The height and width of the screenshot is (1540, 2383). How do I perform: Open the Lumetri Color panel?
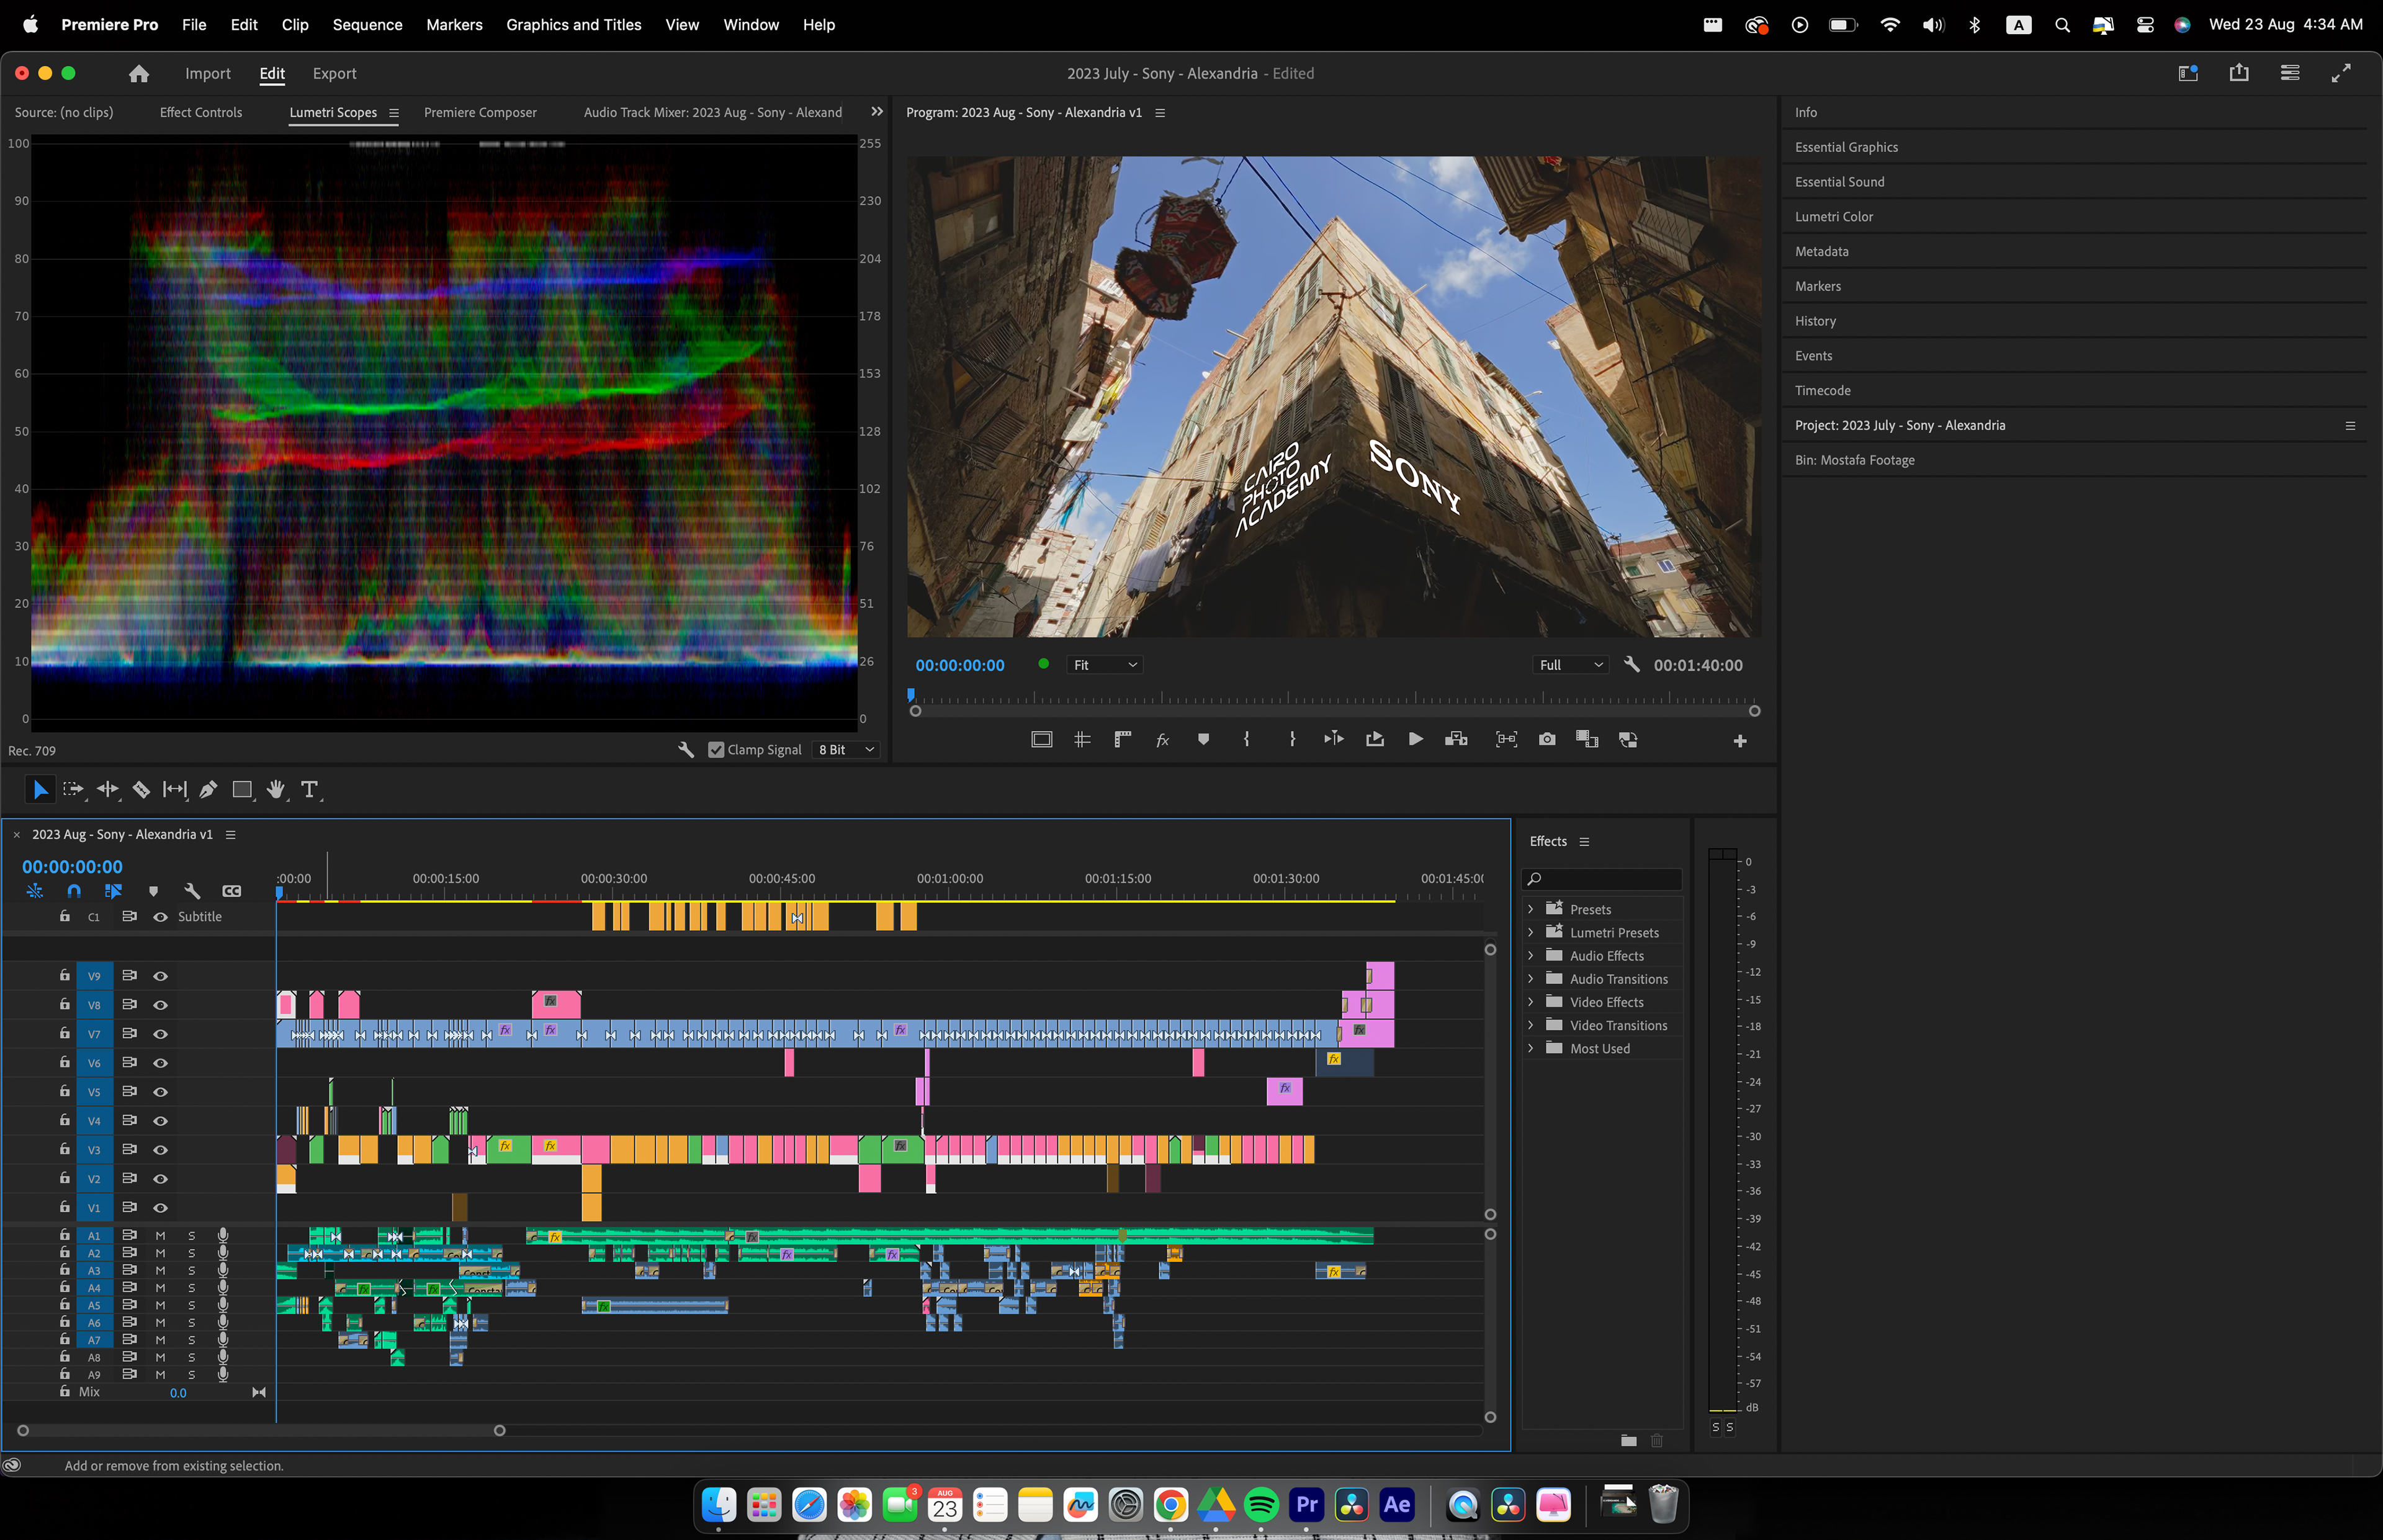[x=1833, y=217]
